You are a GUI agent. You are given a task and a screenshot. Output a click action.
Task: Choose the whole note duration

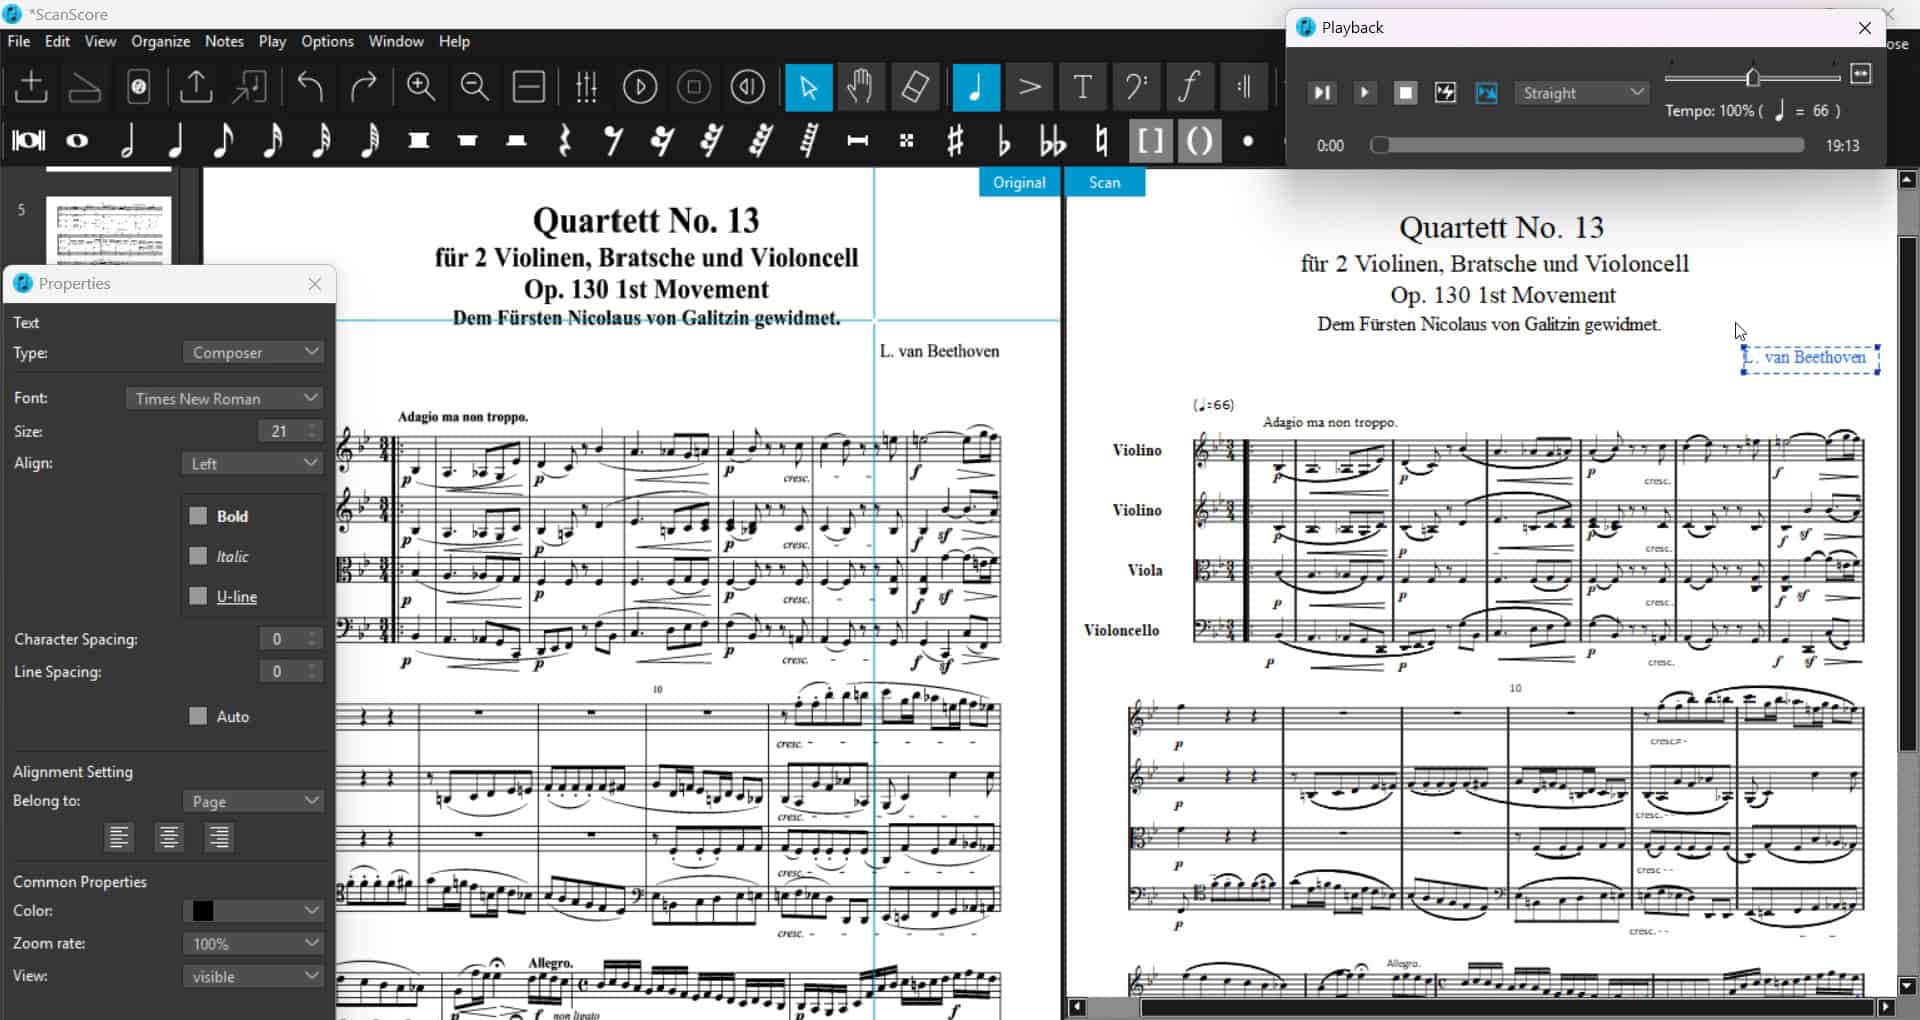77,141
